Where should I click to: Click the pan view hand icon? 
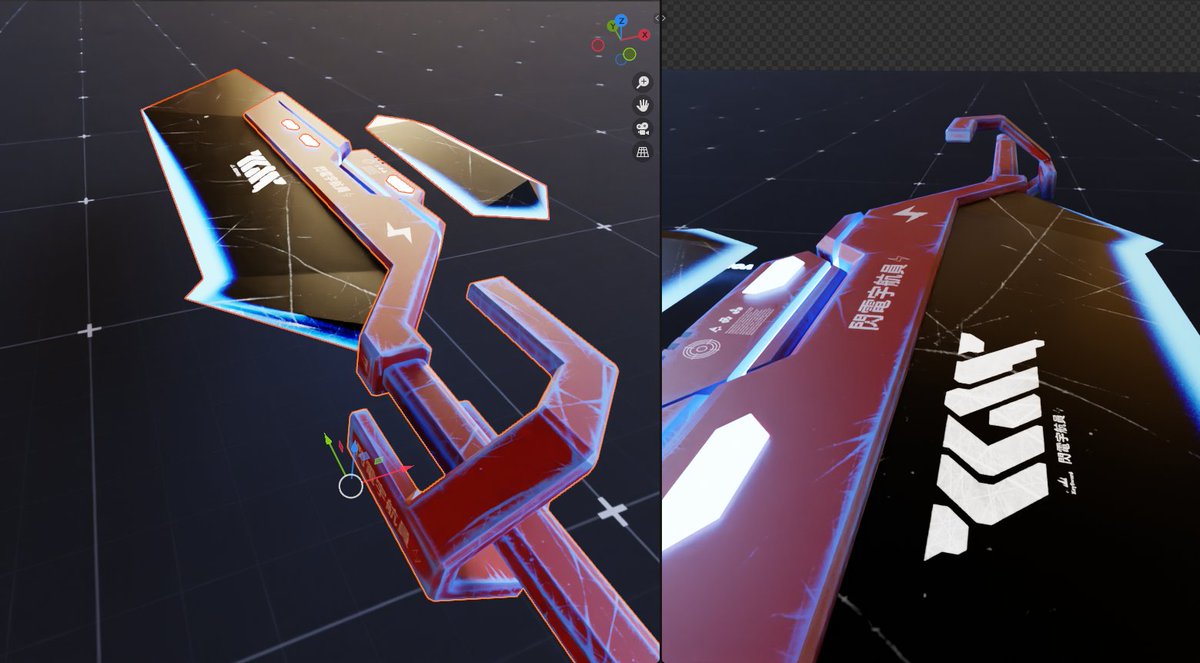point(643,105)
